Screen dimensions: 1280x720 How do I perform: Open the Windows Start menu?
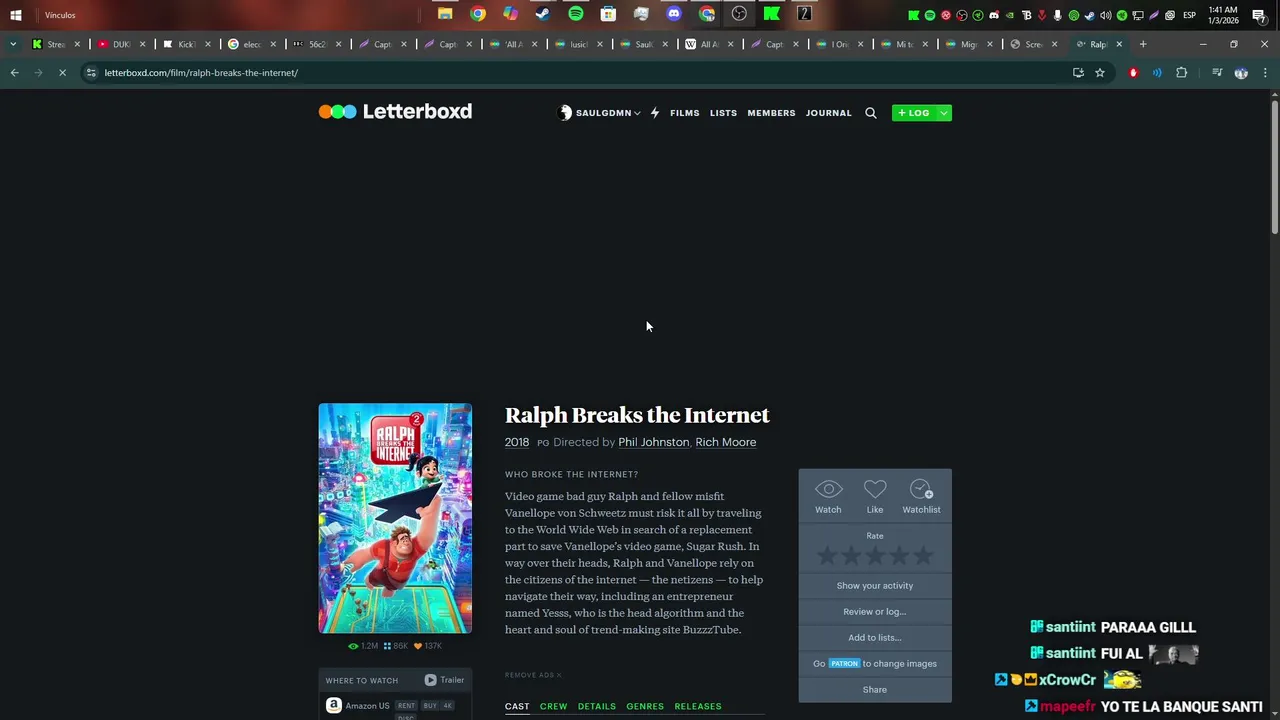16,15
